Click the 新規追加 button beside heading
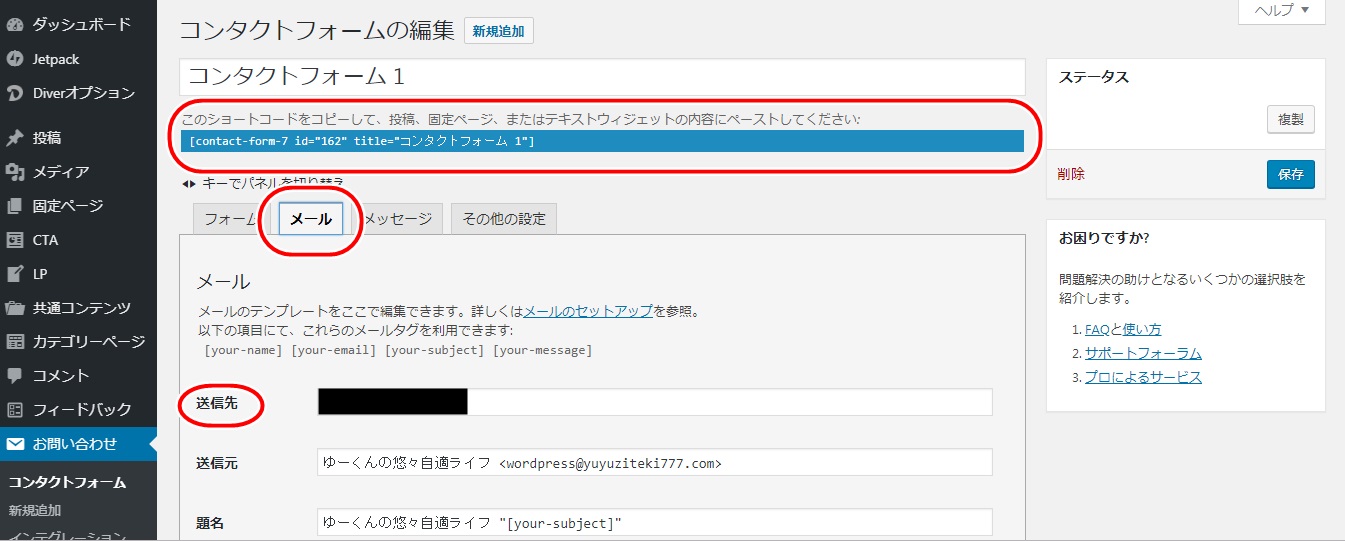 pos(498,31)
